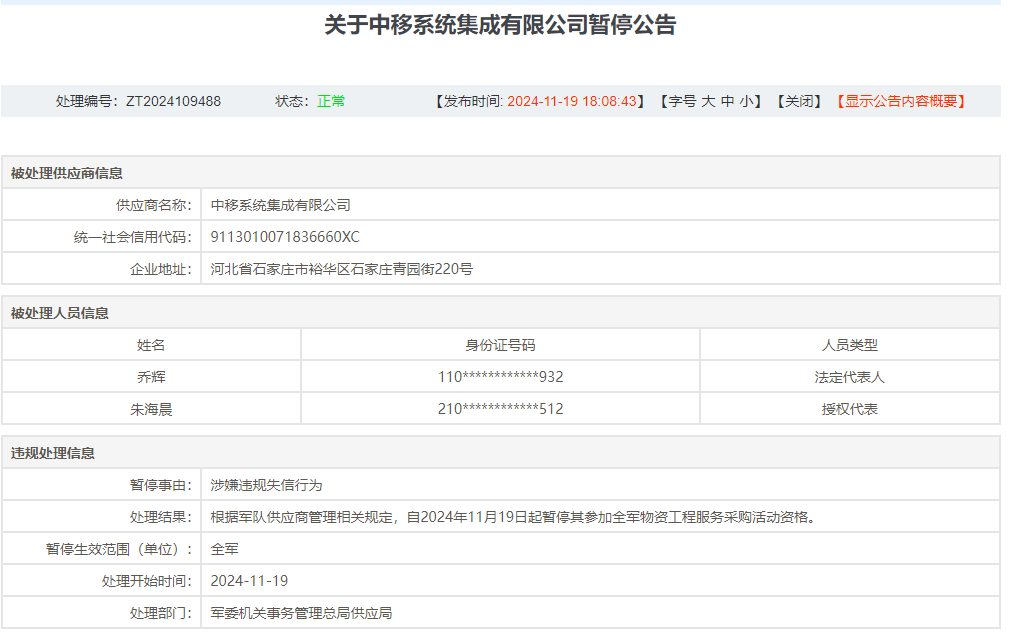Screen dimensions: 1012x638
Task: Click supplier name value 中移系统集成有限公司
Action: (281, 205)
